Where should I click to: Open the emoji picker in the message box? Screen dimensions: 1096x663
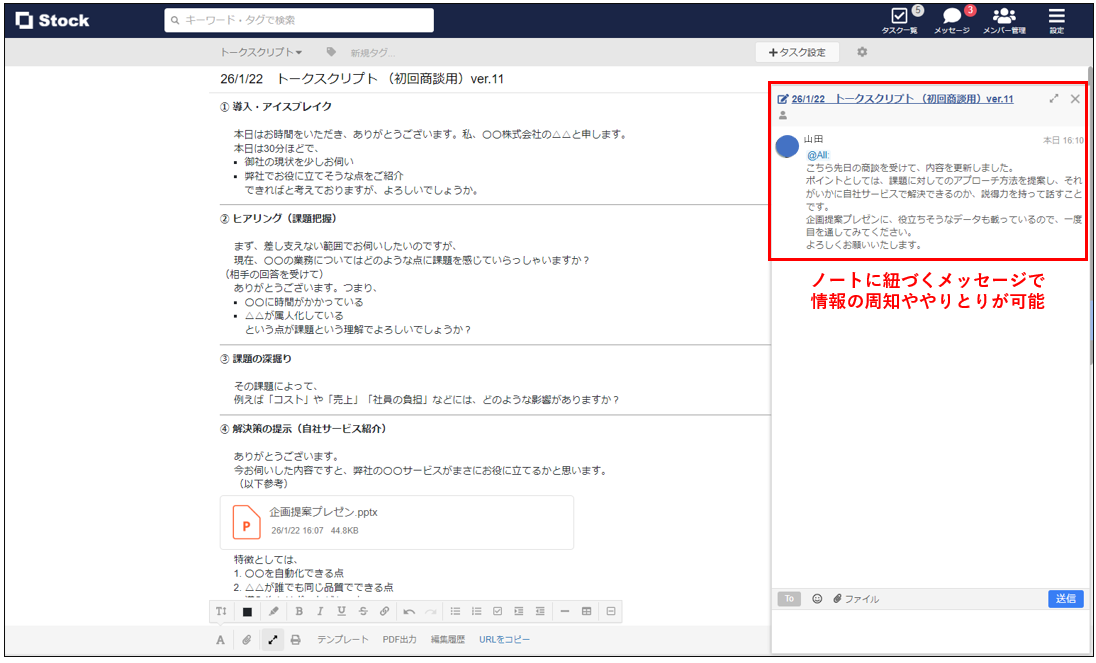816,598
